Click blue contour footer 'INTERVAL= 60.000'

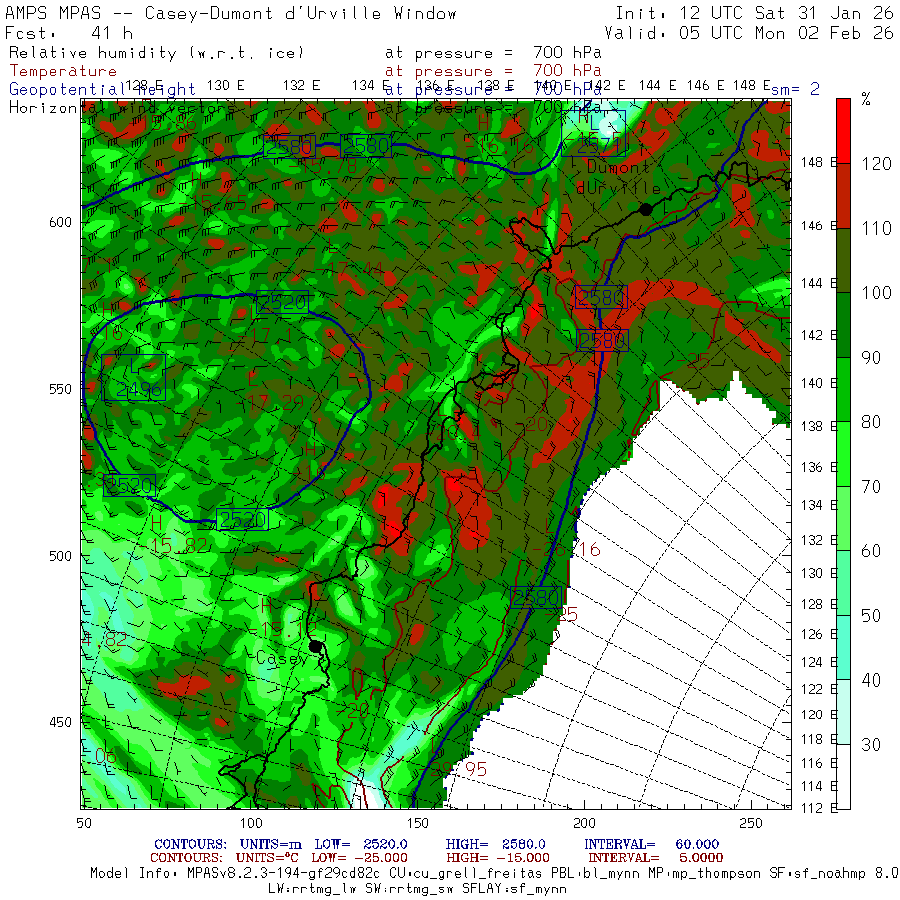651,844
